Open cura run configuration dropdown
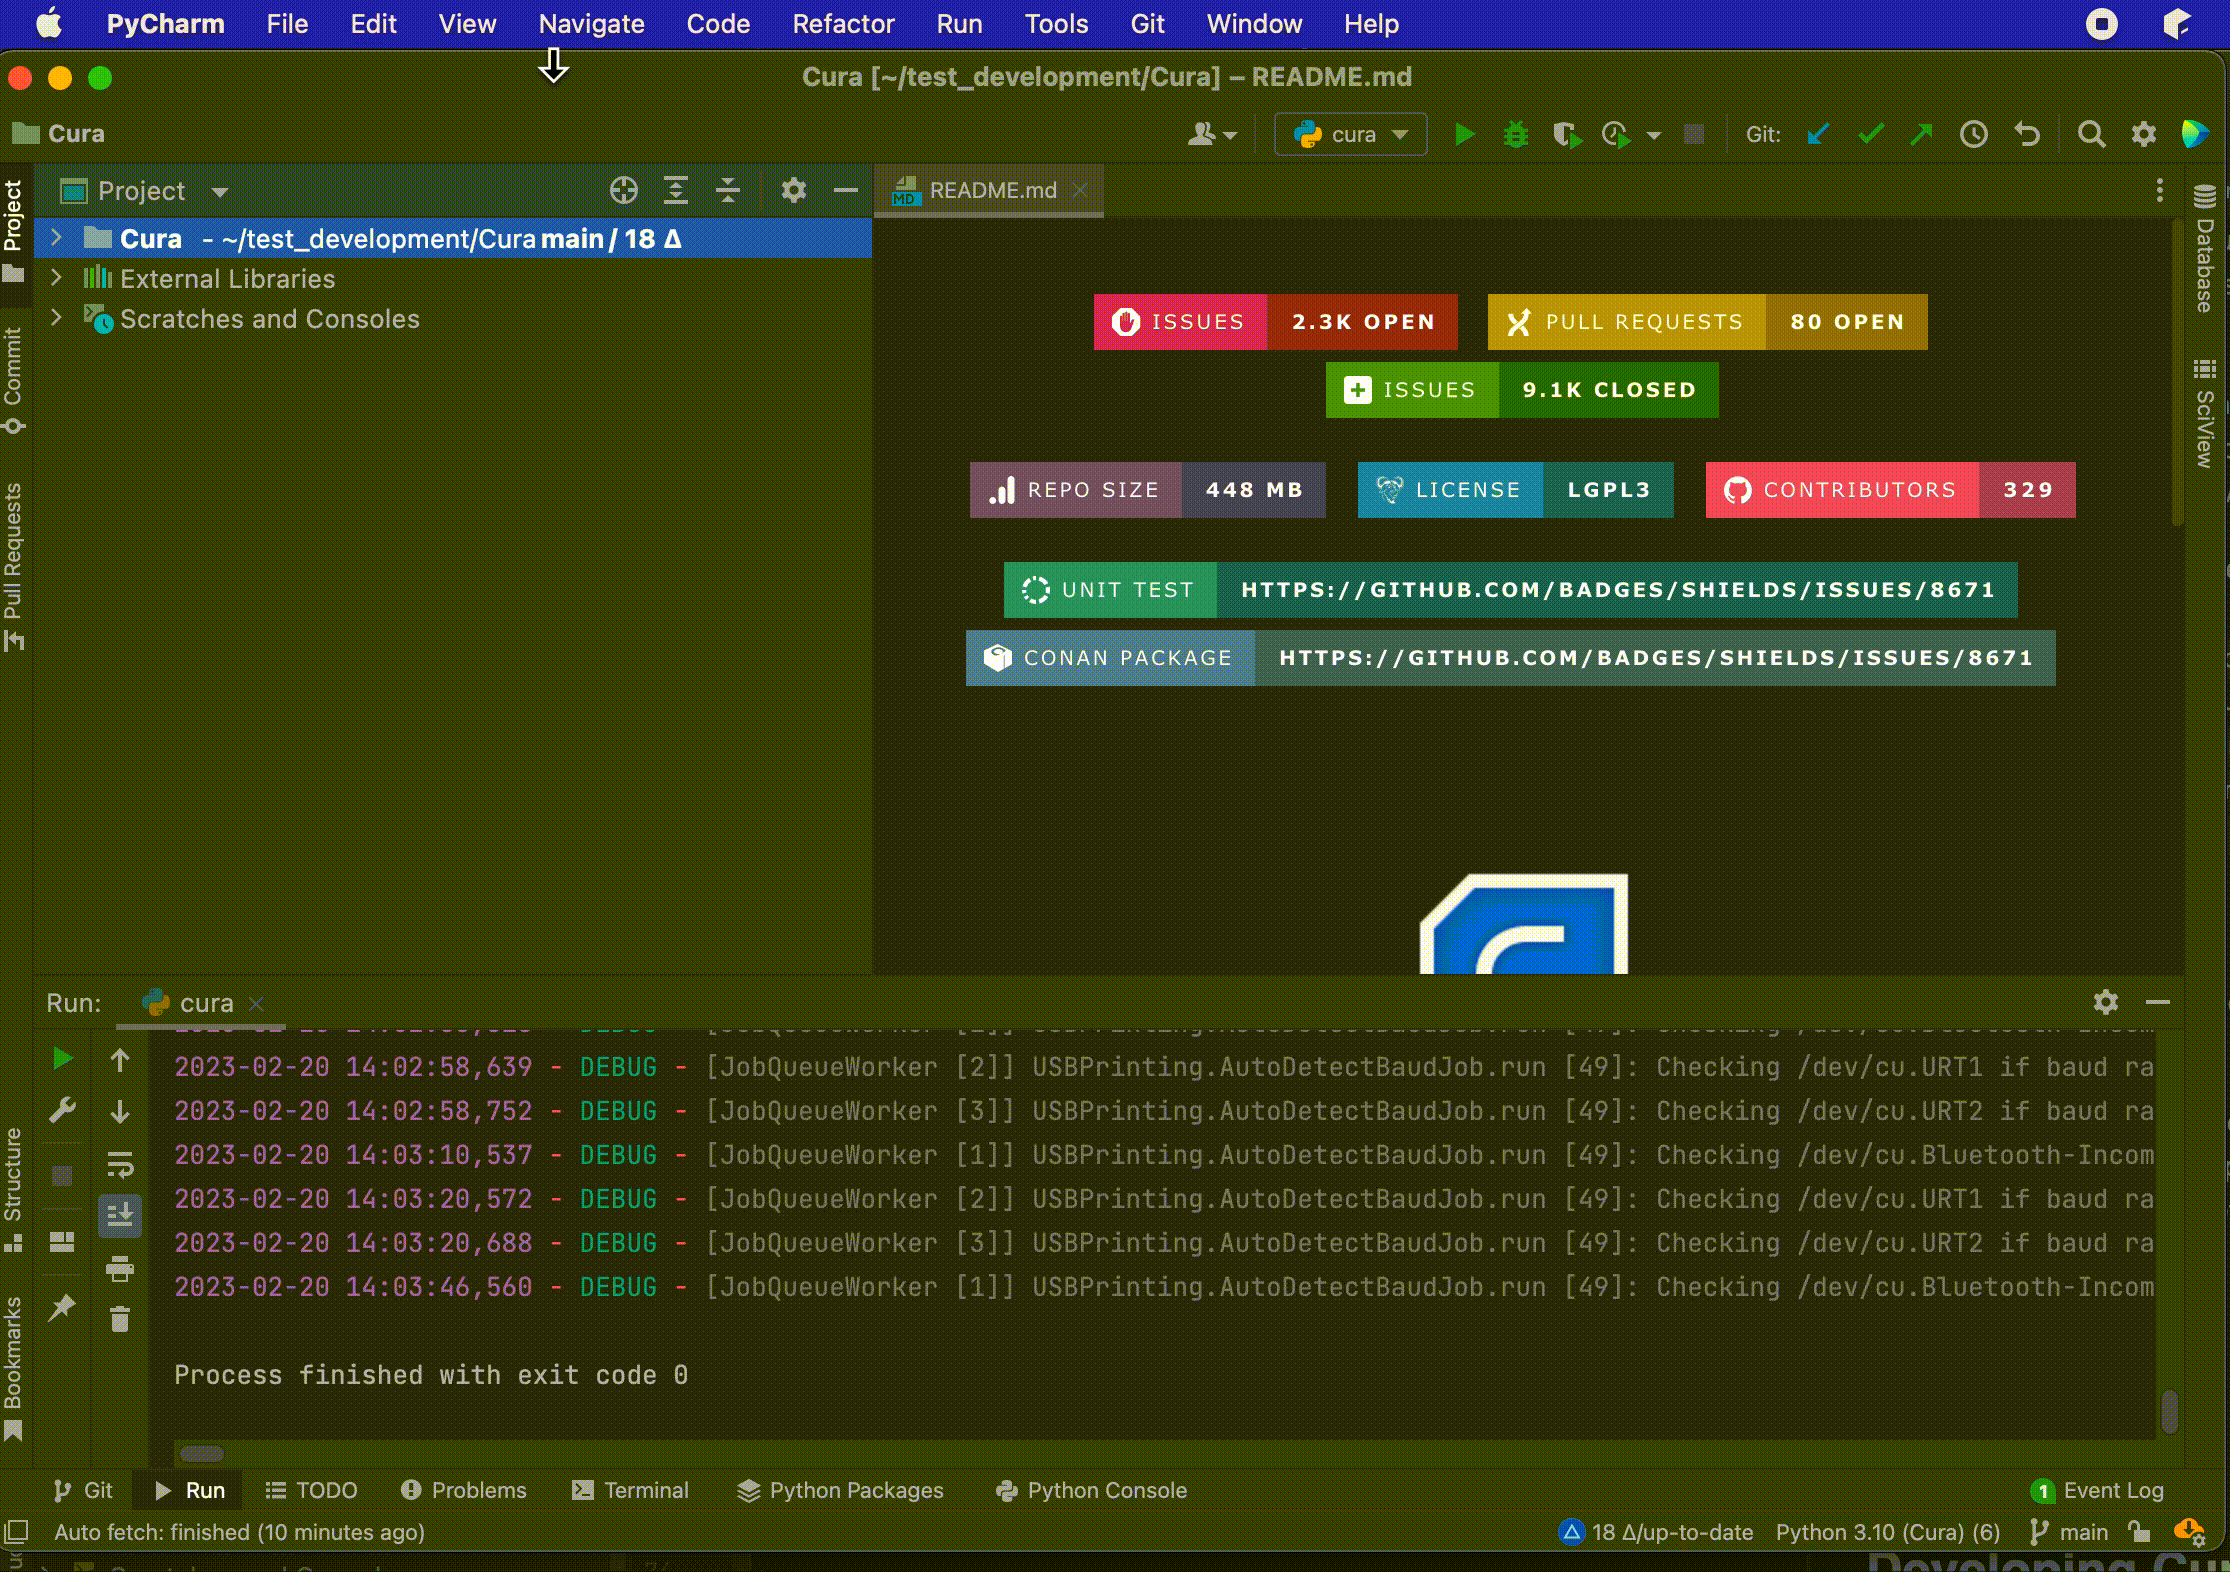The height and width of the screenshot is (1572, 2230). tap(1350, 134)
